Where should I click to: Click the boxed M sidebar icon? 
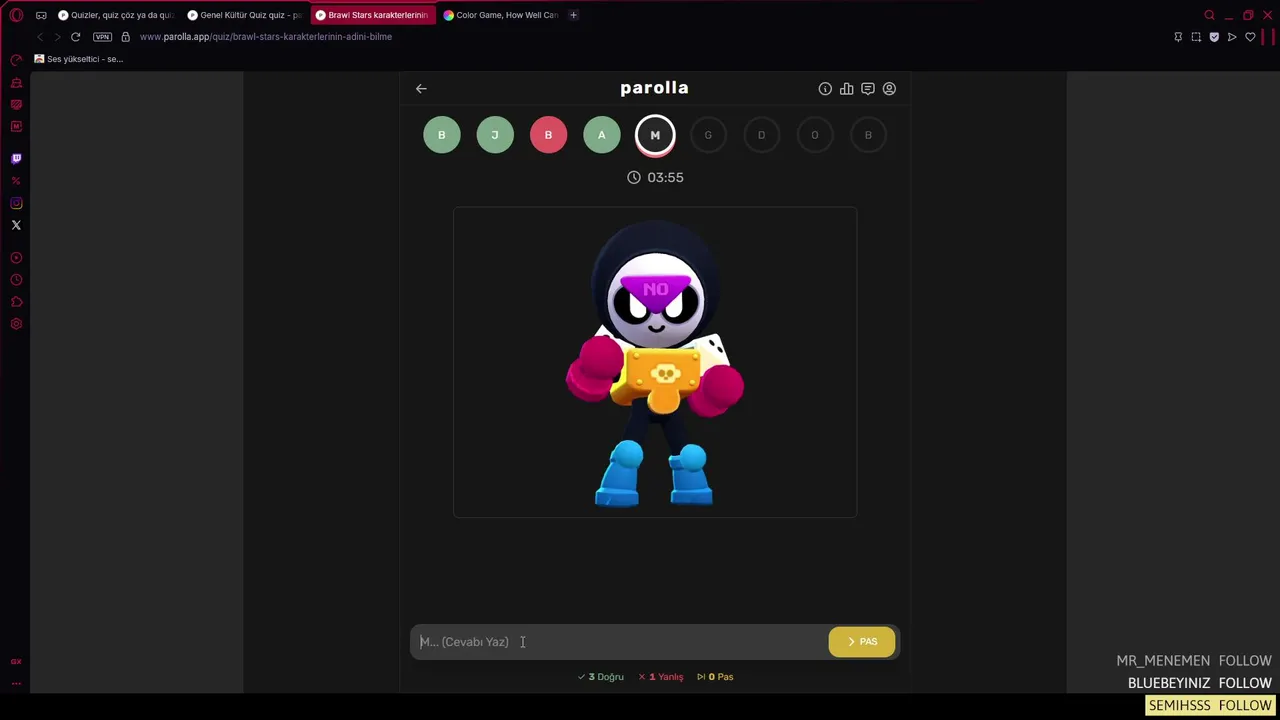pos(16,126)
